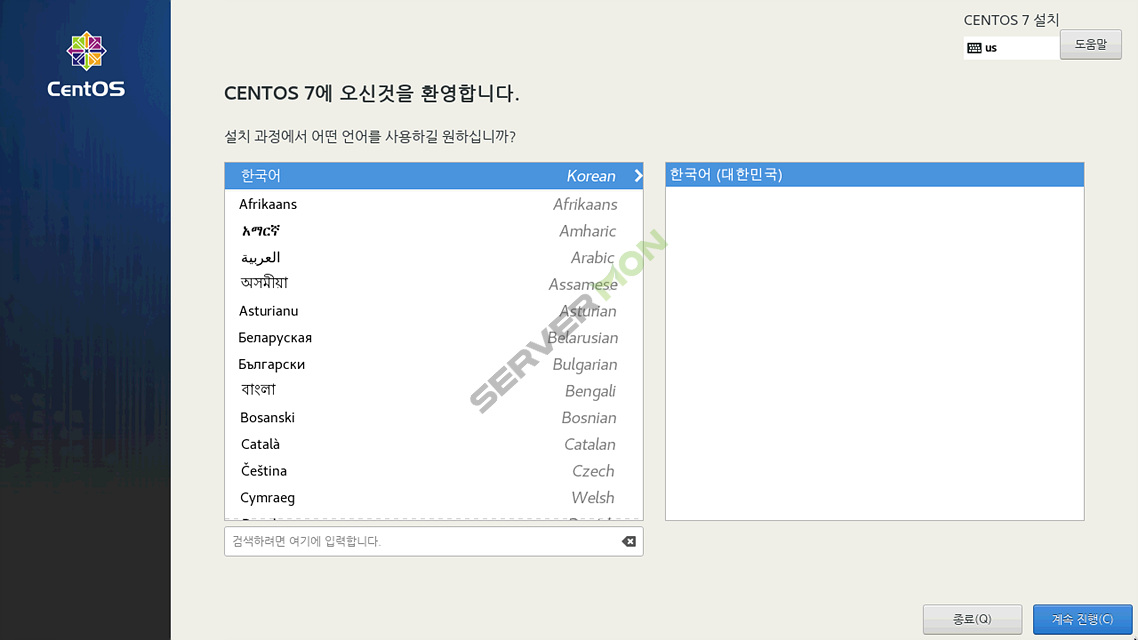Select Asturianu in the language list
This screenshot has height=640, width=1138.
click(433, 311)
